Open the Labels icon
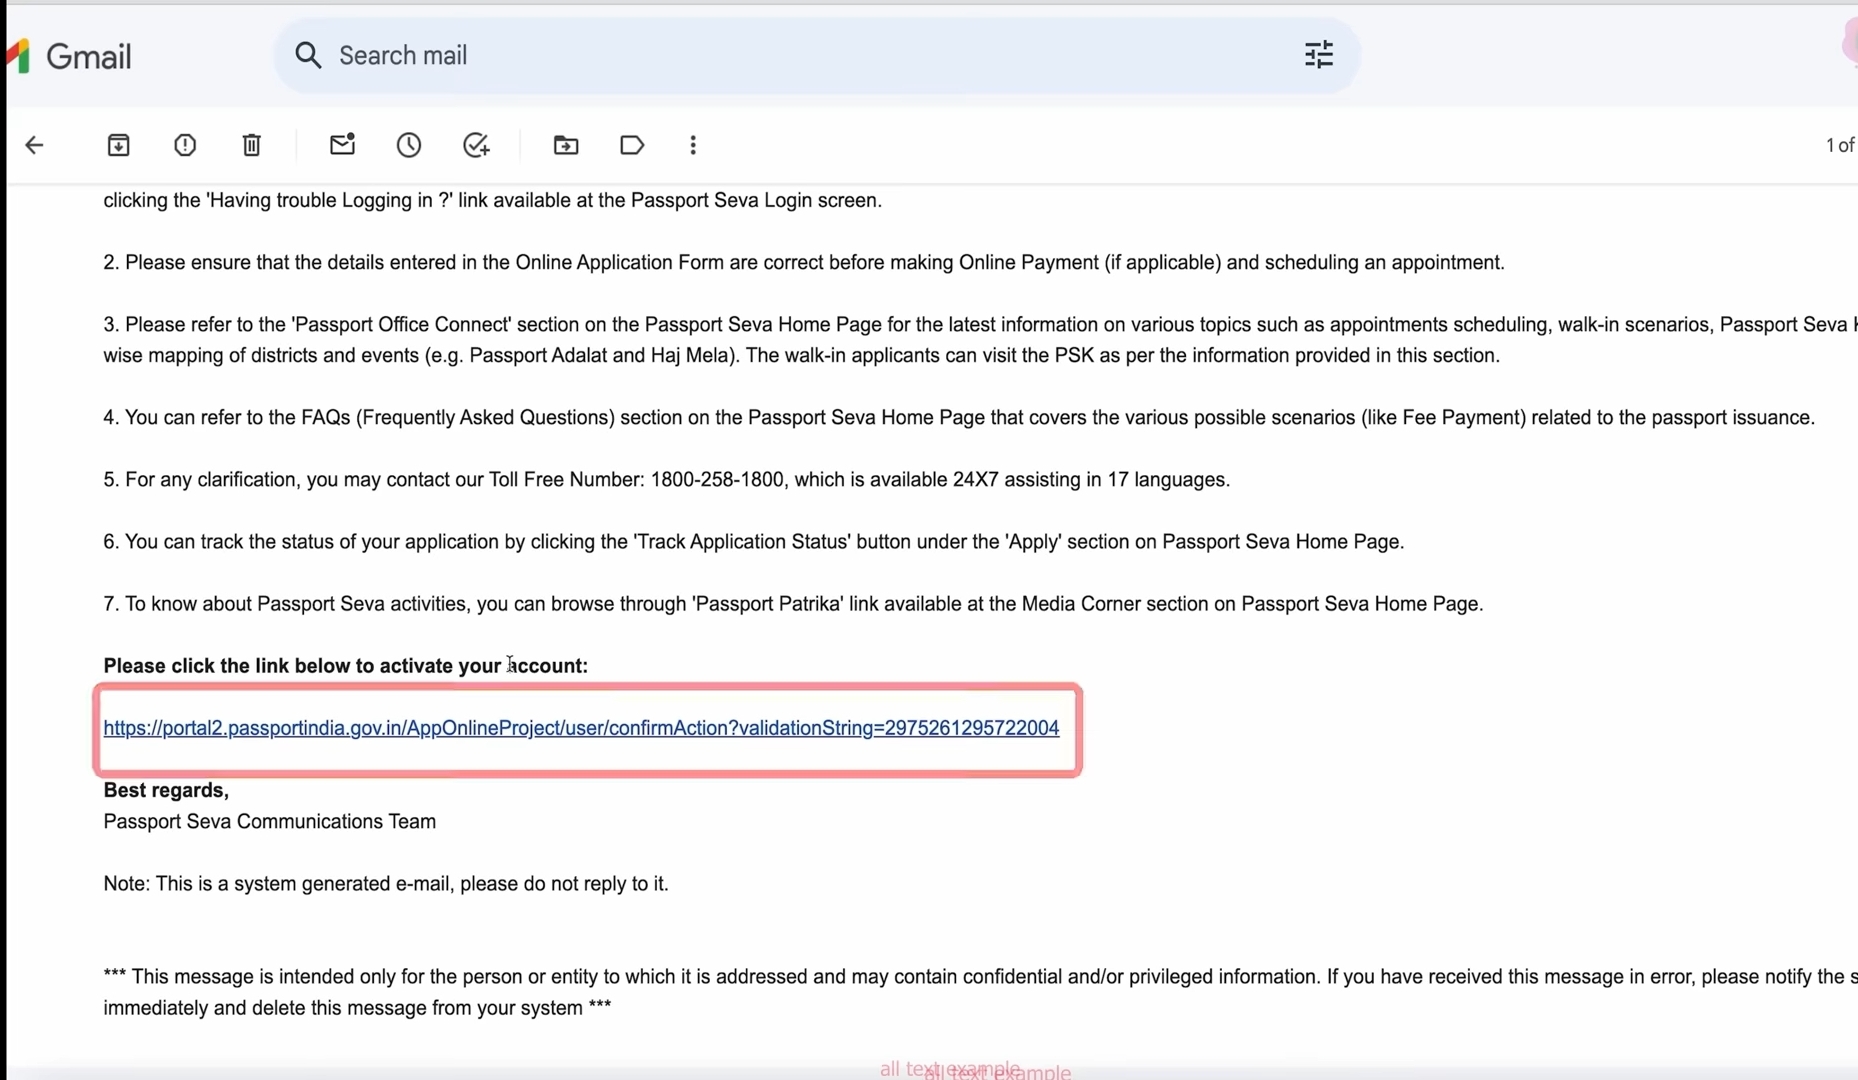 pos(632,146)
